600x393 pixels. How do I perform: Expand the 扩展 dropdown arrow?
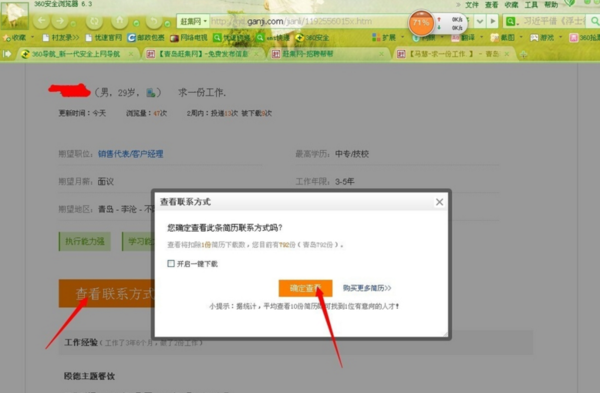402,38
